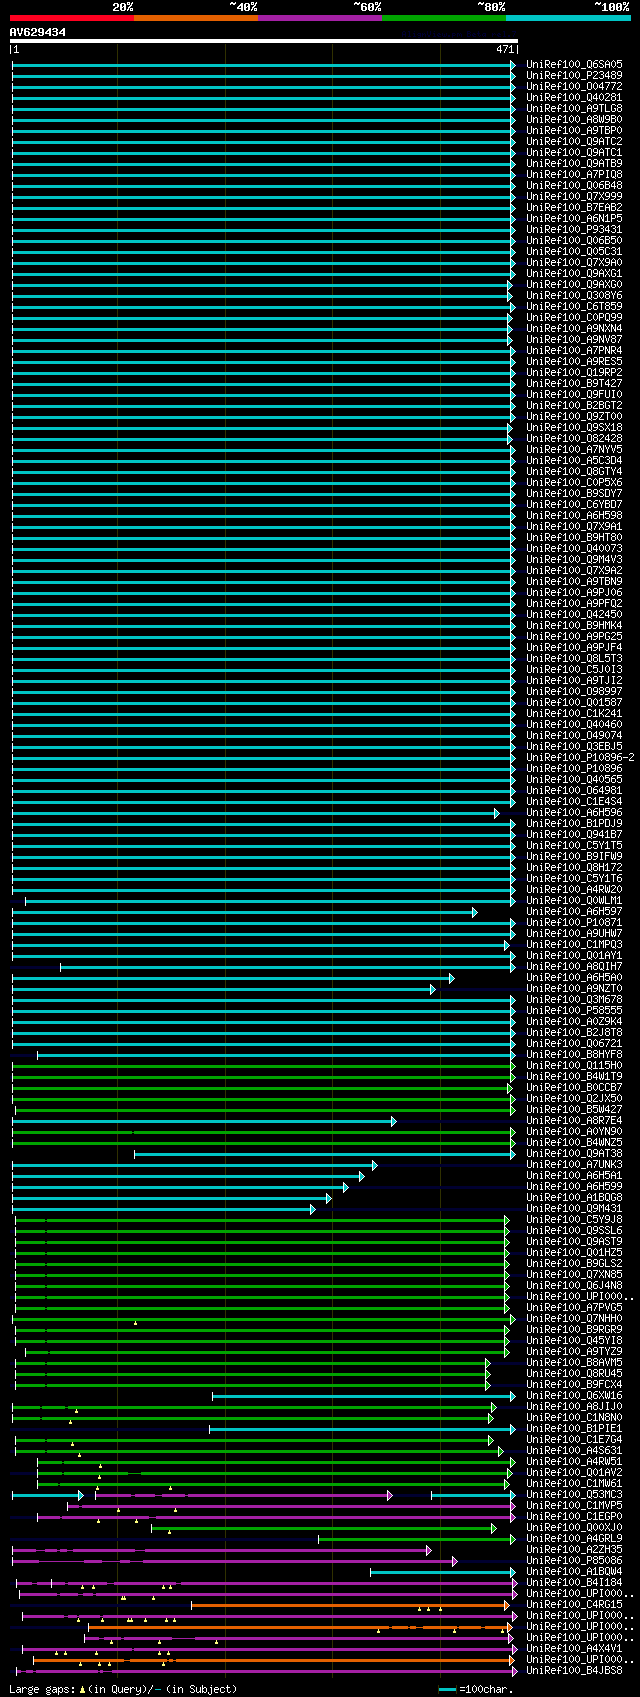Open hit UniRef100_P10896-2

click(580, 757)
